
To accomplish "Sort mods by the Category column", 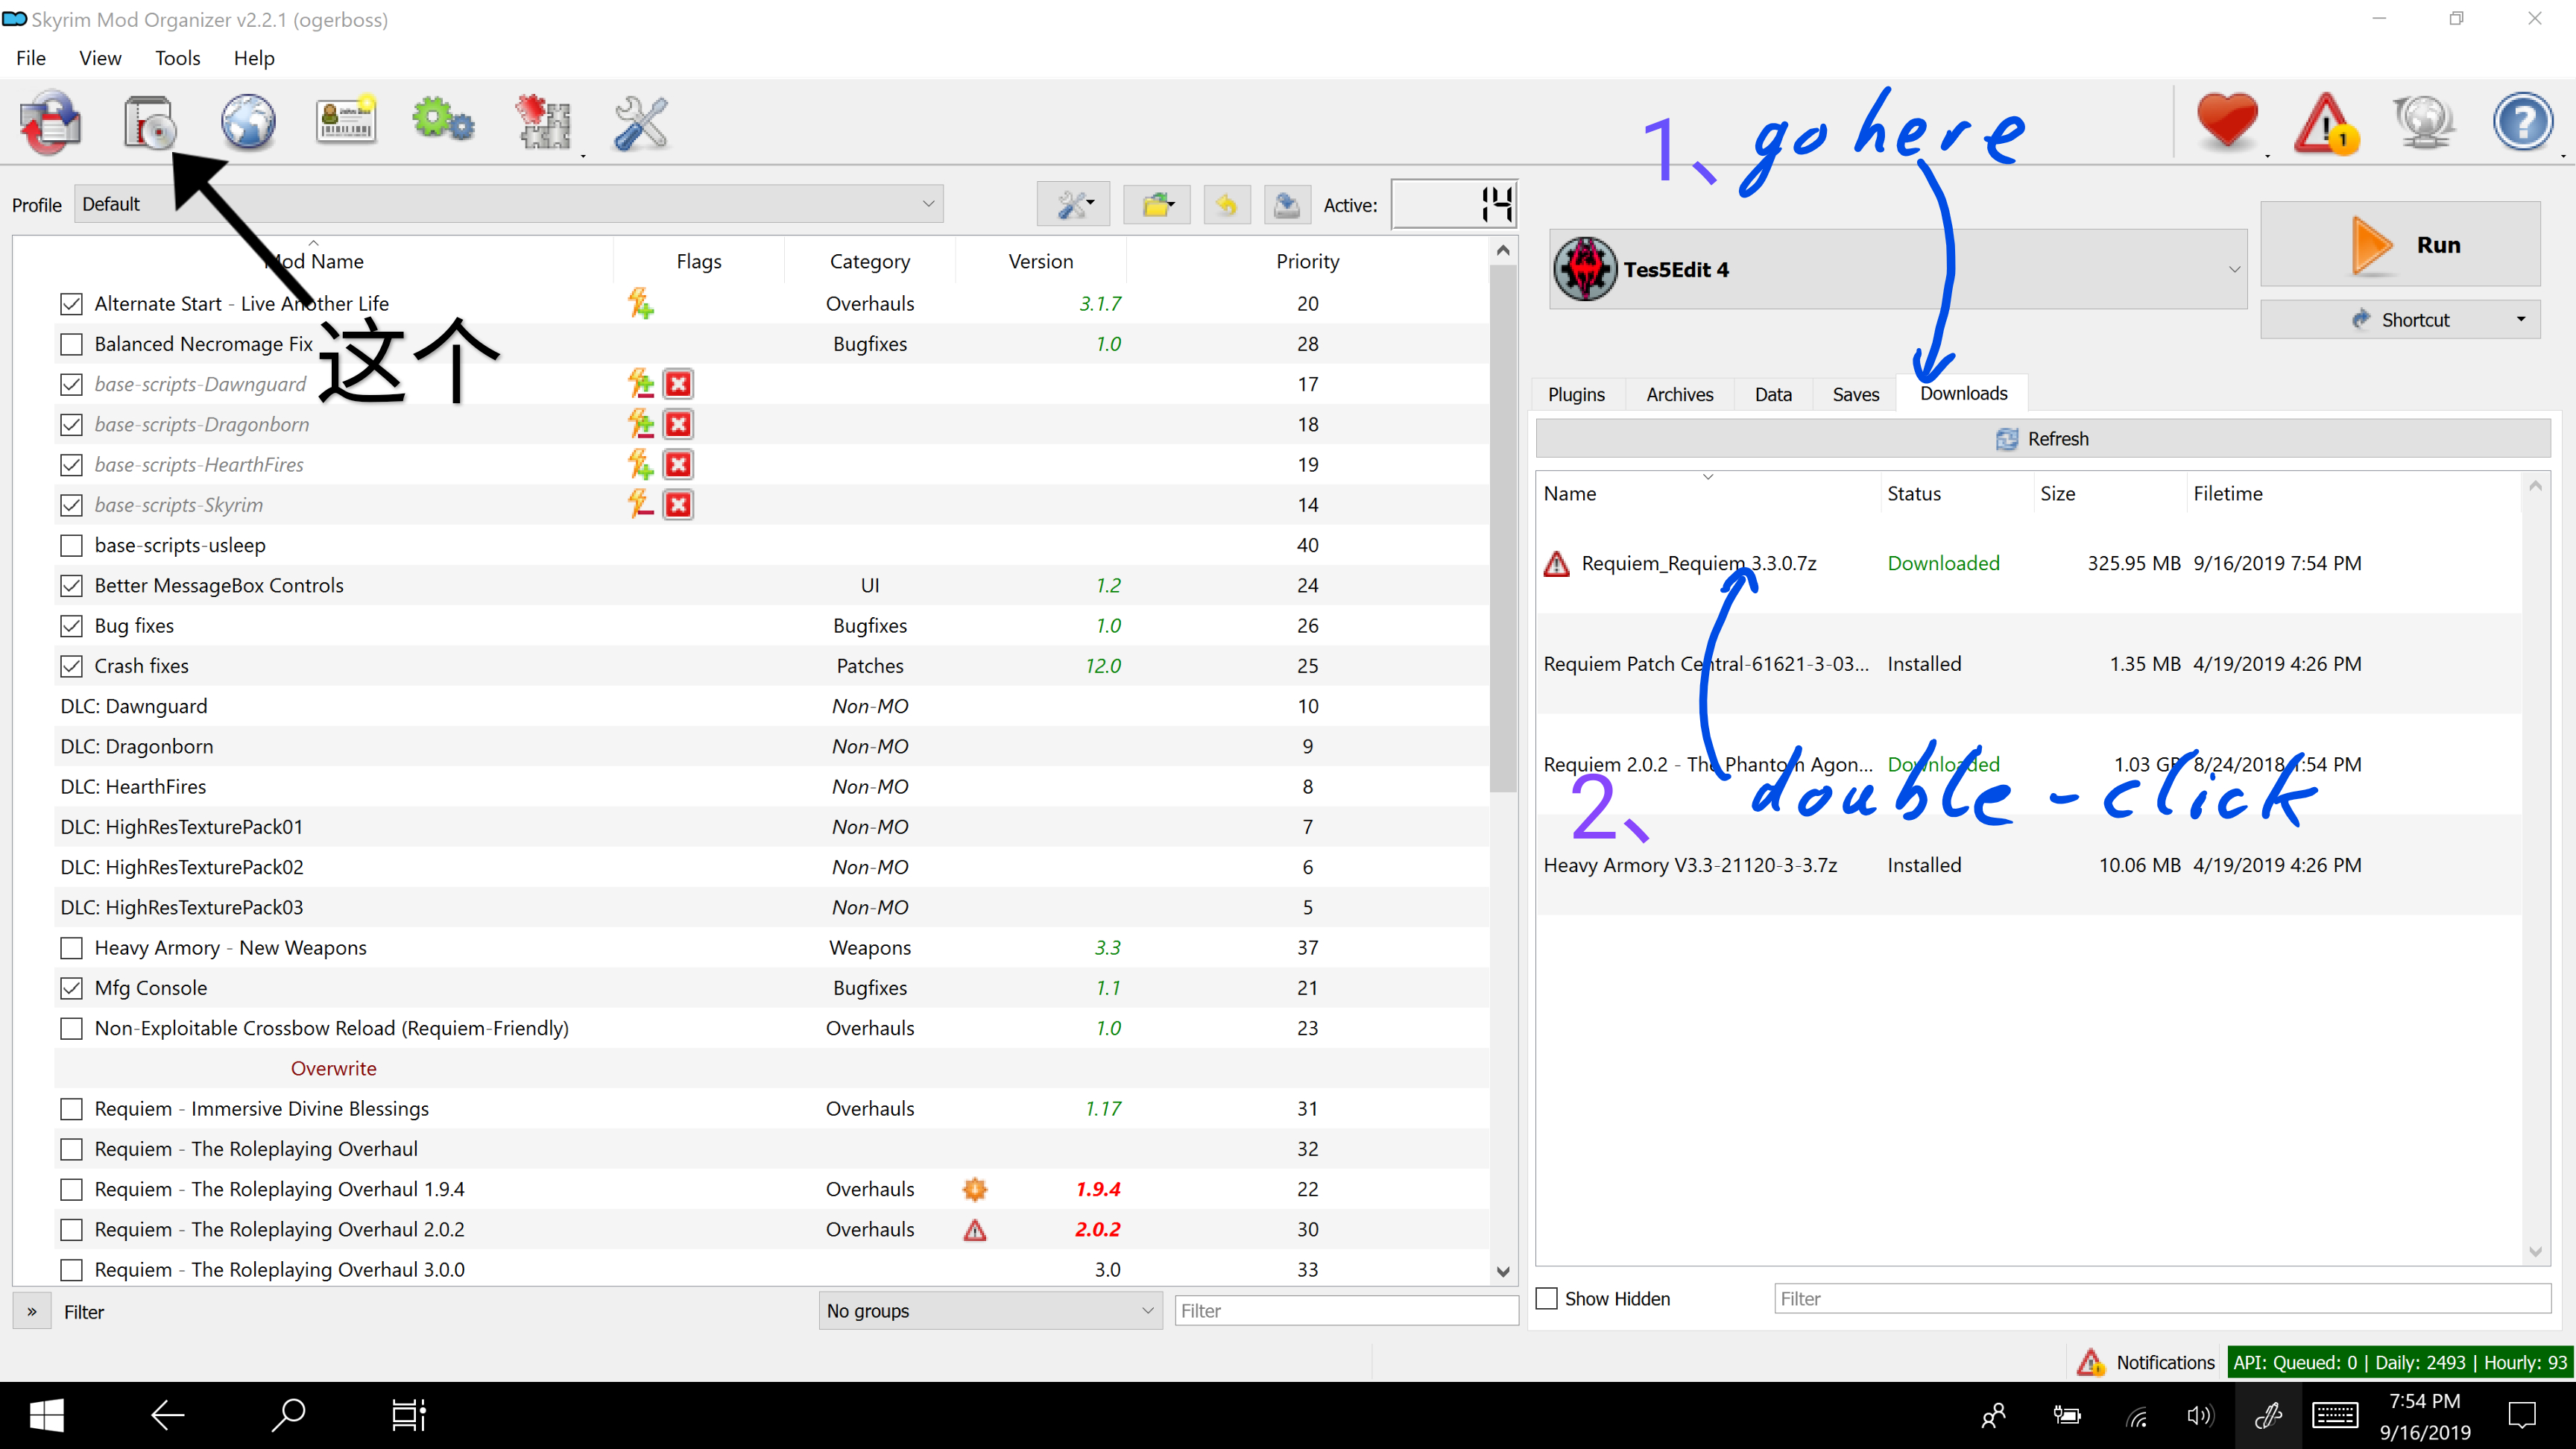I will (x=869, y=261).
